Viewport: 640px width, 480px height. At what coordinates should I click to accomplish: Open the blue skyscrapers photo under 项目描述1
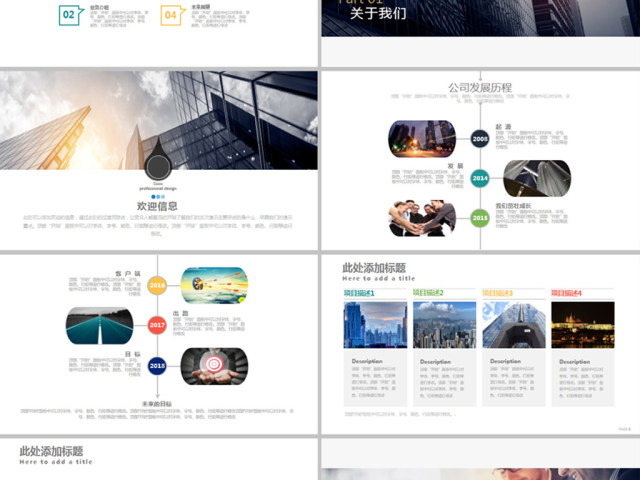tap(376, 325)
